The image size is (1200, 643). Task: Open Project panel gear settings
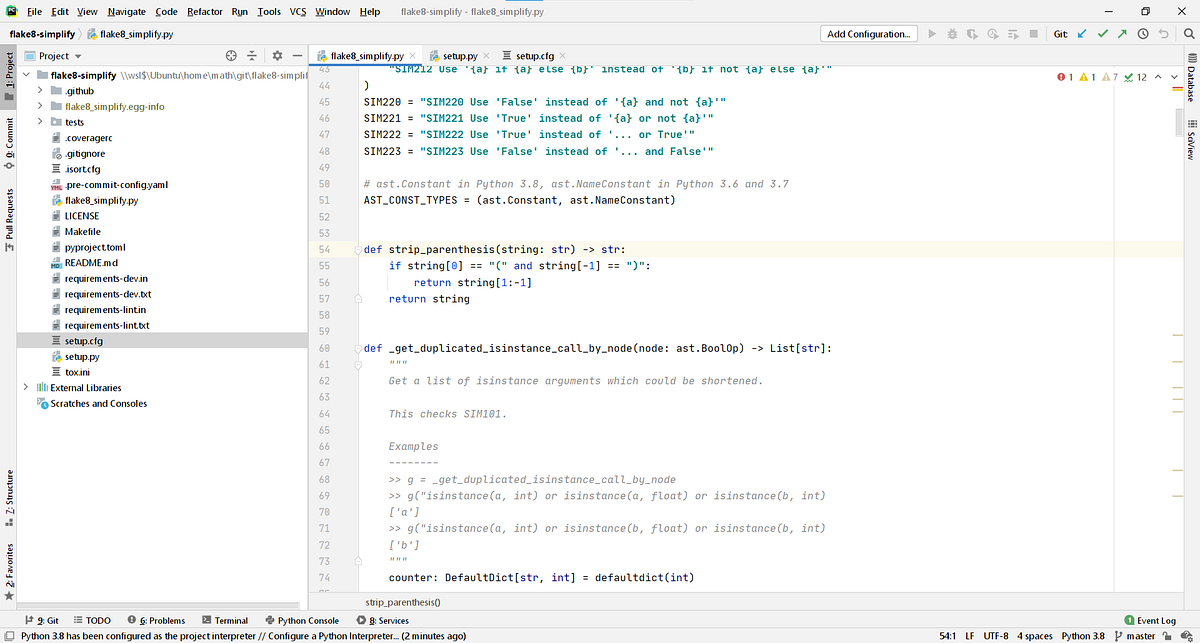[277, 56]
